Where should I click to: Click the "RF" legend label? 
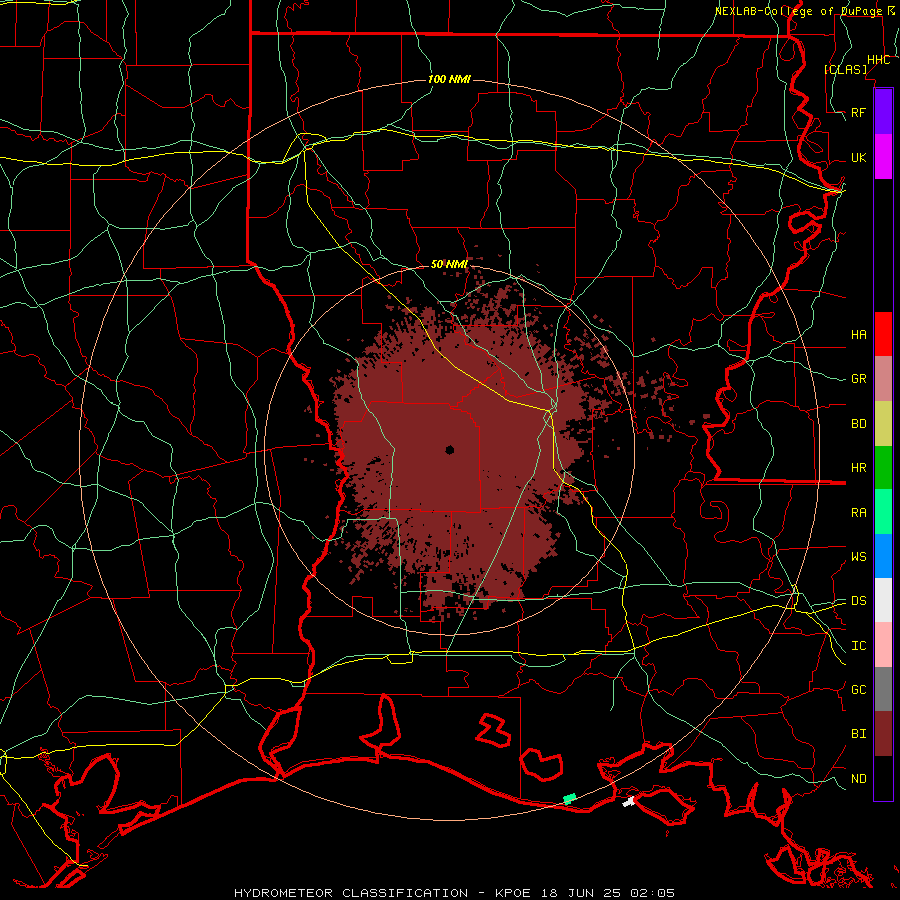pyautogui.click(x=858, y=112)
